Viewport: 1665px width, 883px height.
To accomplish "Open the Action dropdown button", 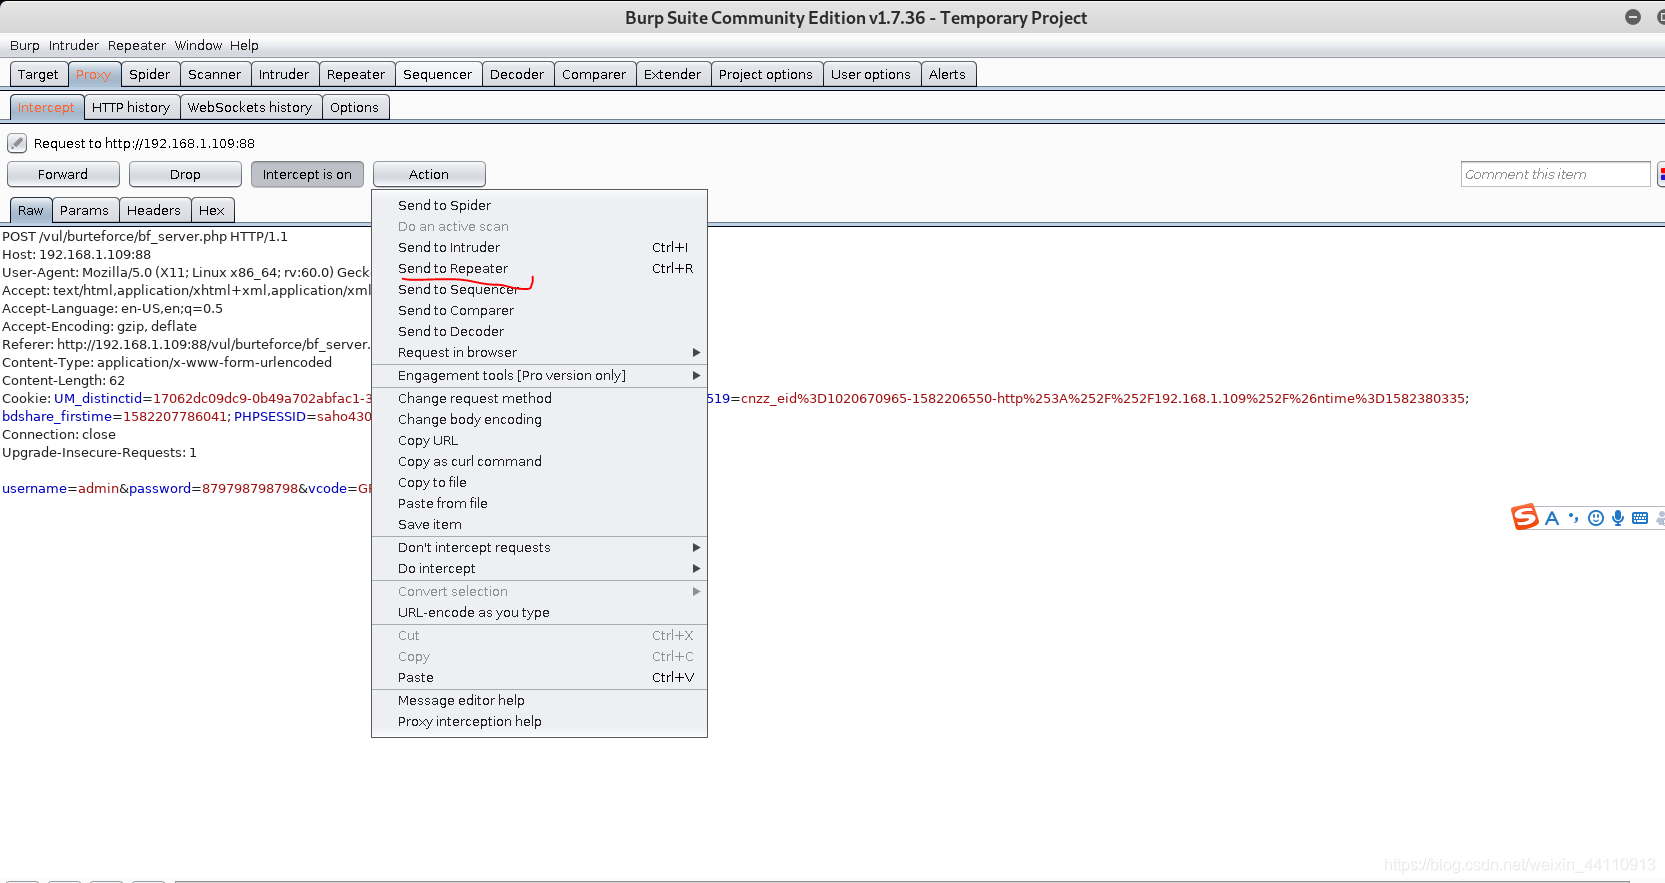I will click(x=429, y=174).
